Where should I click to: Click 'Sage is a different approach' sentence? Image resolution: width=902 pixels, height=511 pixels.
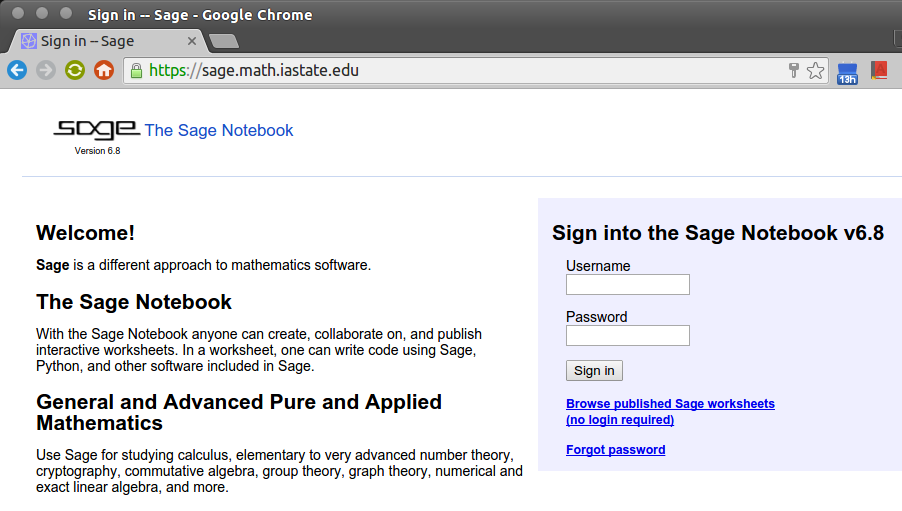tap(204, 265)
